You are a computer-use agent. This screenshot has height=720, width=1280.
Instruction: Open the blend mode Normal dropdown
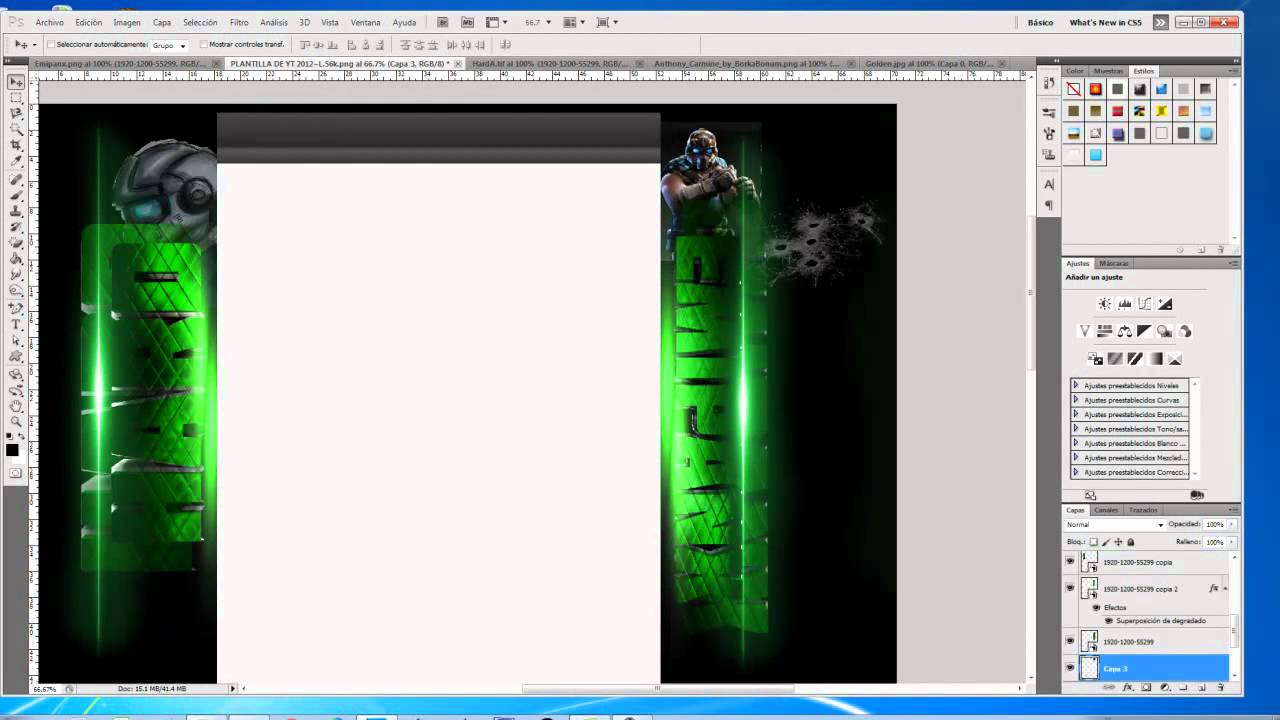(x=1115, y=524)
